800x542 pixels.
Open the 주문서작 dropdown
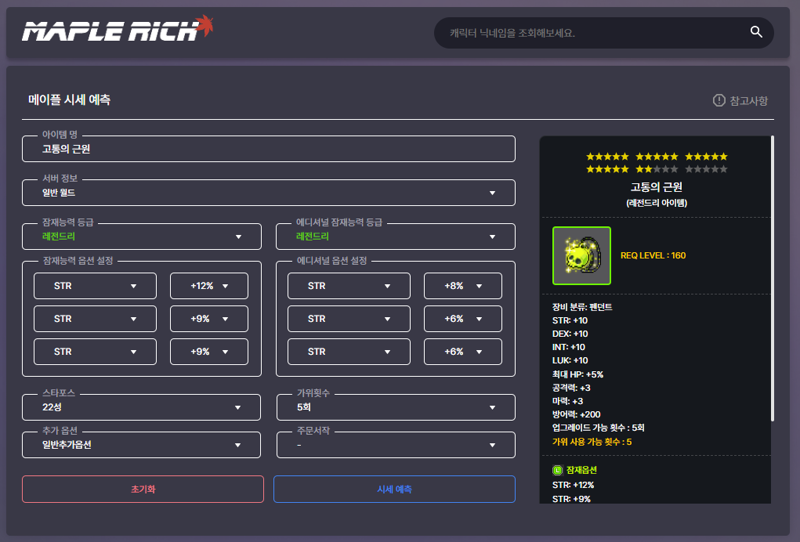click(396, 445)
